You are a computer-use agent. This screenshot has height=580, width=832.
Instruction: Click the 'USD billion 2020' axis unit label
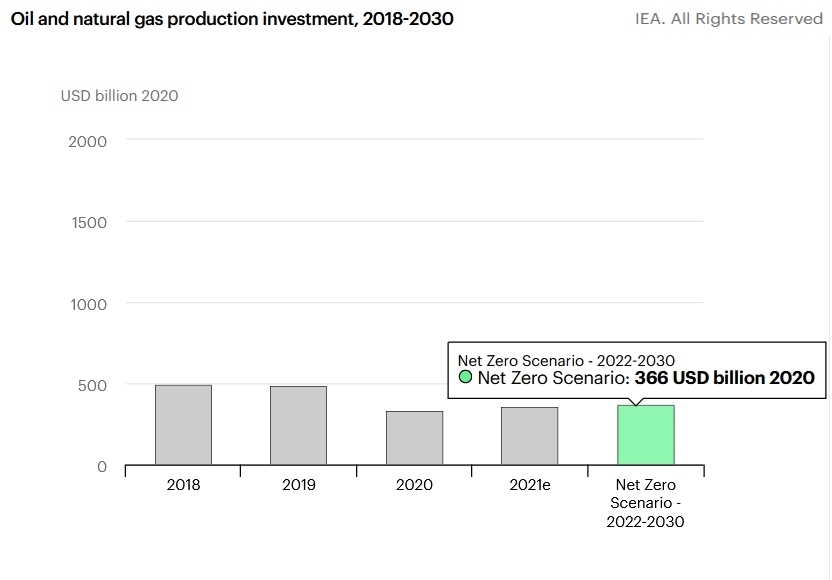tap(119, 96)
